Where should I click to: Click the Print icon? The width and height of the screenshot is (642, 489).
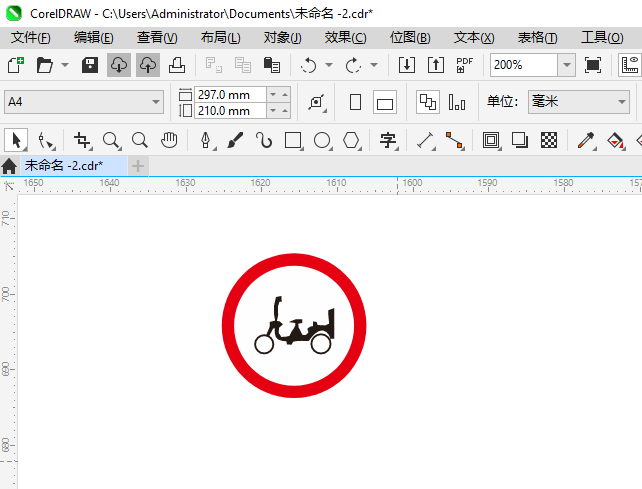(177, 65)
